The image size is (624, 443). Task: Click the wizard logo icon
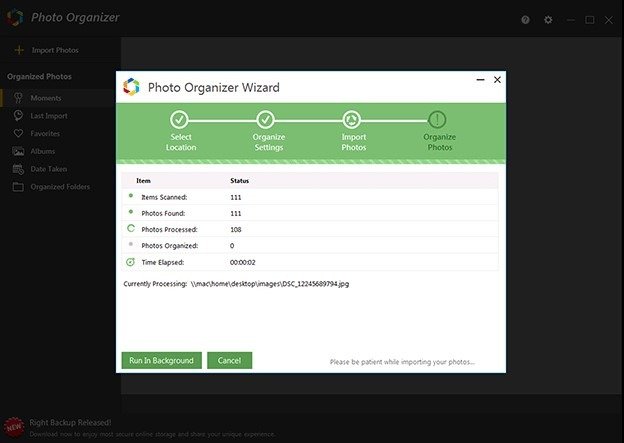point(131,87)
